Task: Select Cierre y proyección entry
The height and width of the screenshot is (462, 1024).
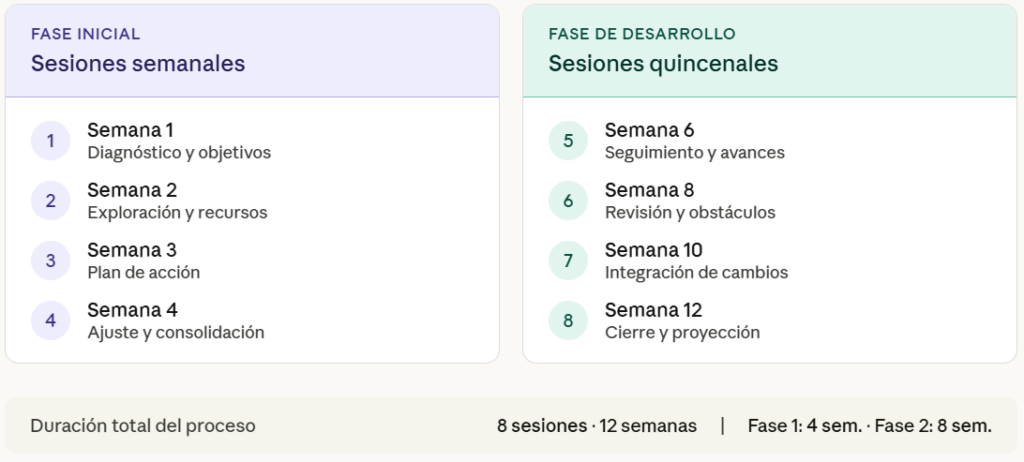Action: (x=682, y=333)
